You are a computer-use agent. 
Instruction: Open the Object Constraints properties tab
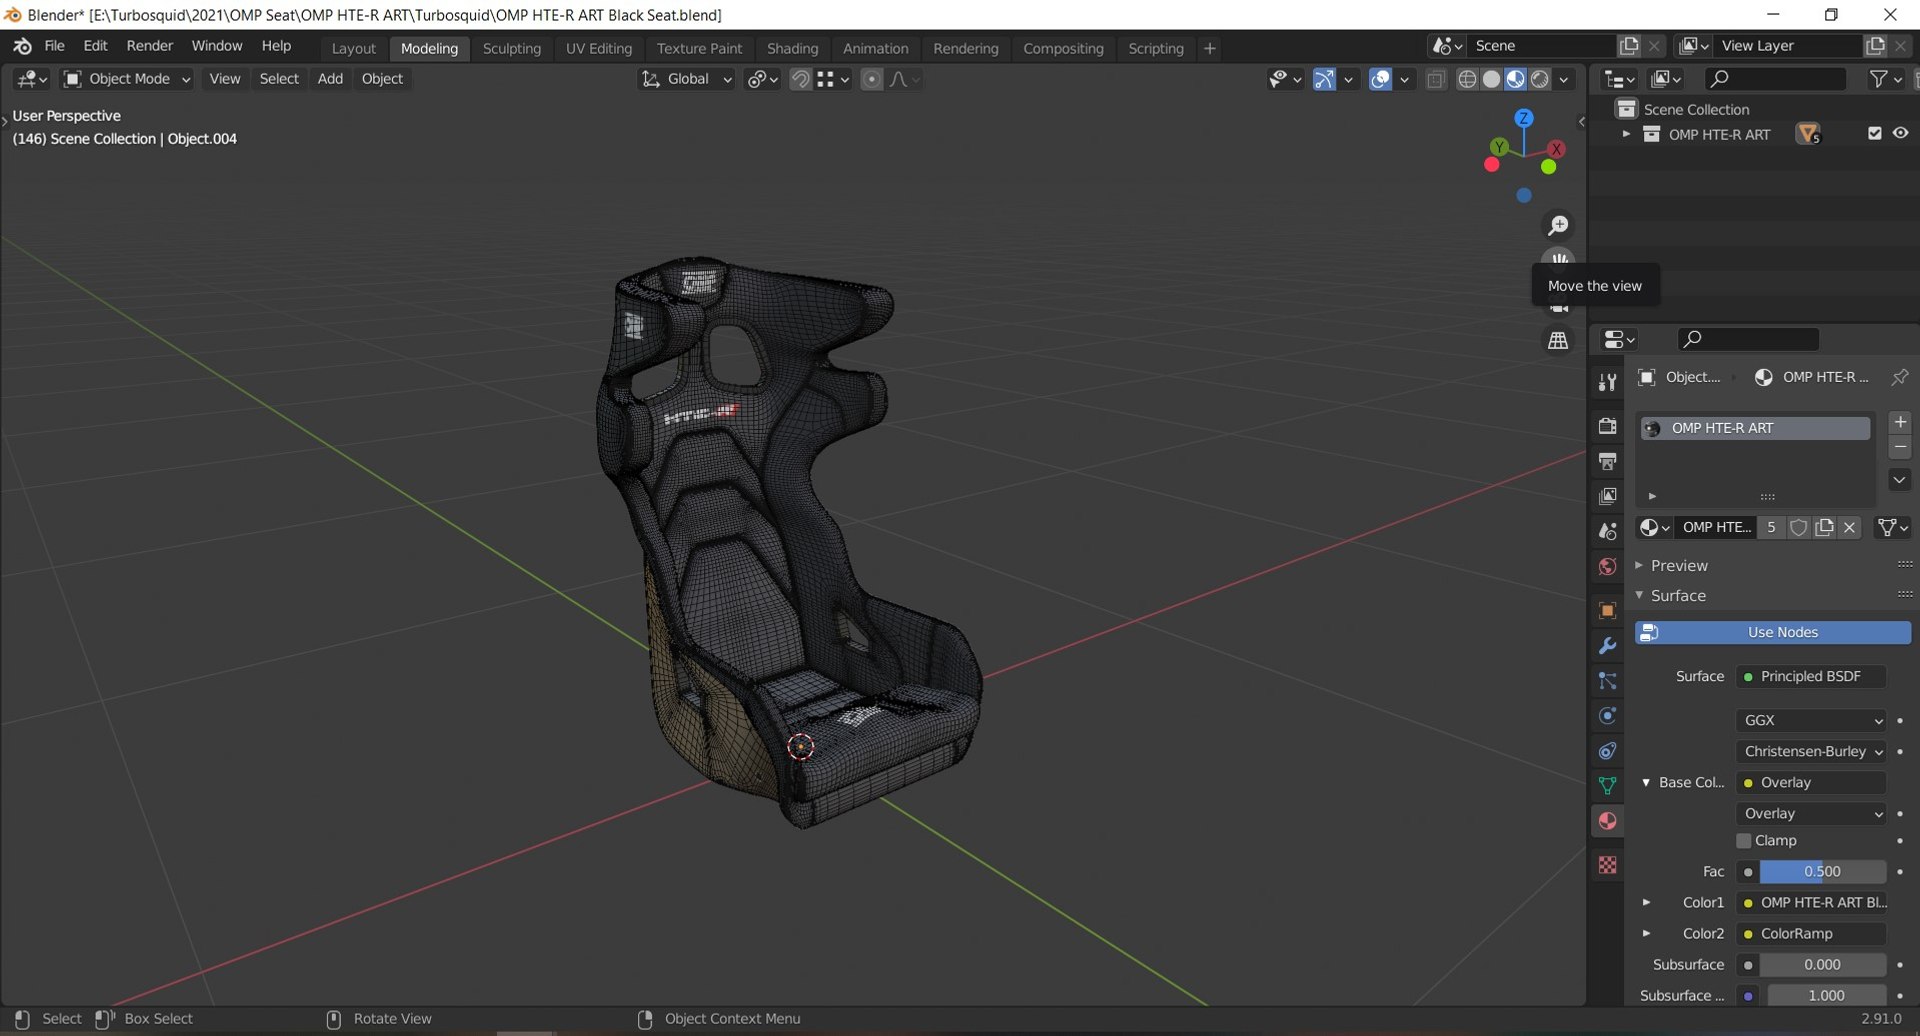click(1607, 751)
